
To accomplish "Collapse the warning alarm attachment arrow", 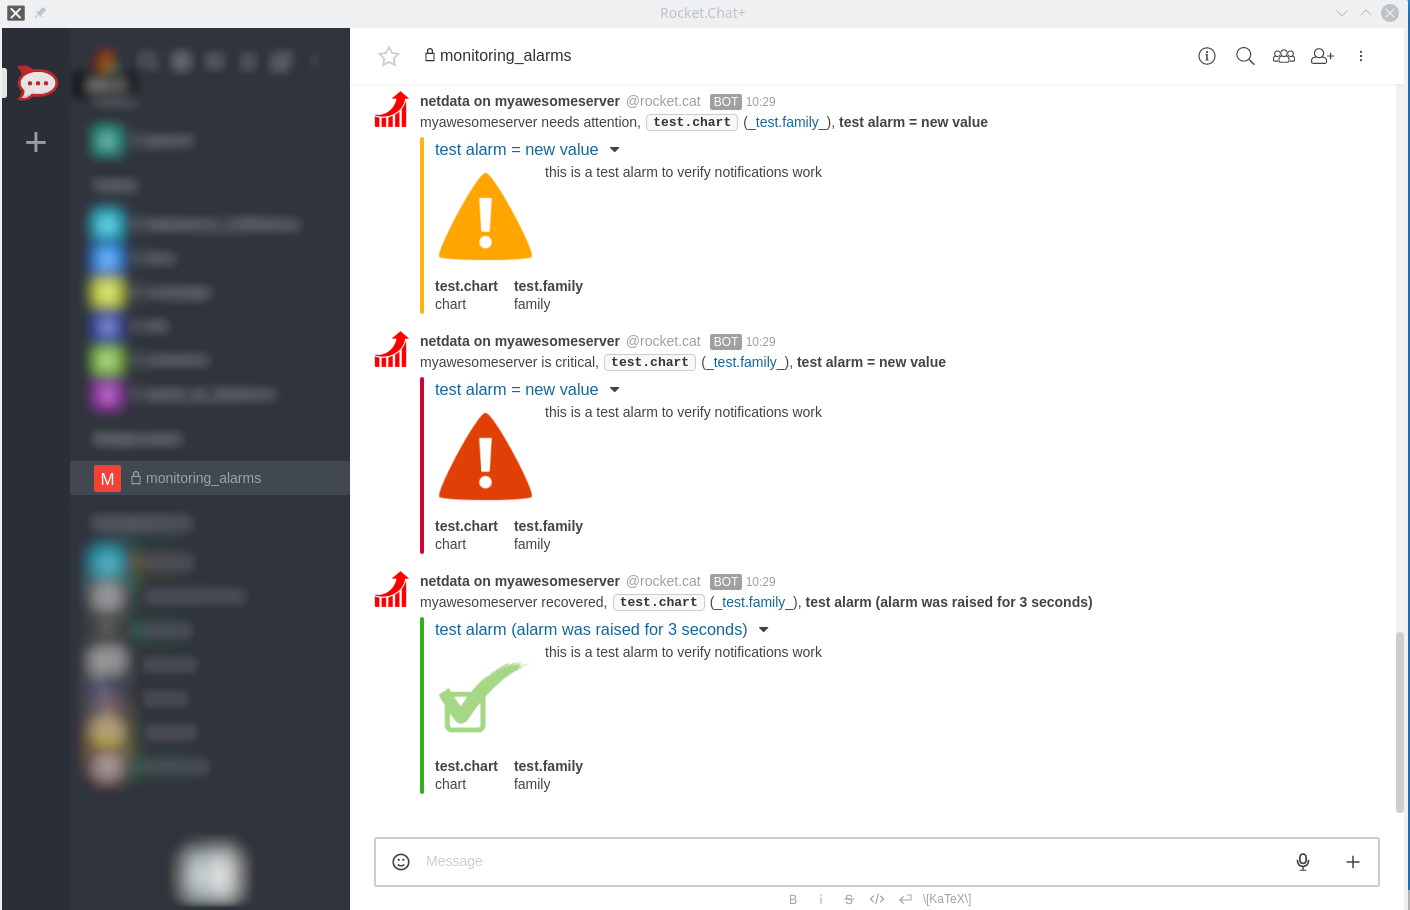I will [x=615, y=150].
